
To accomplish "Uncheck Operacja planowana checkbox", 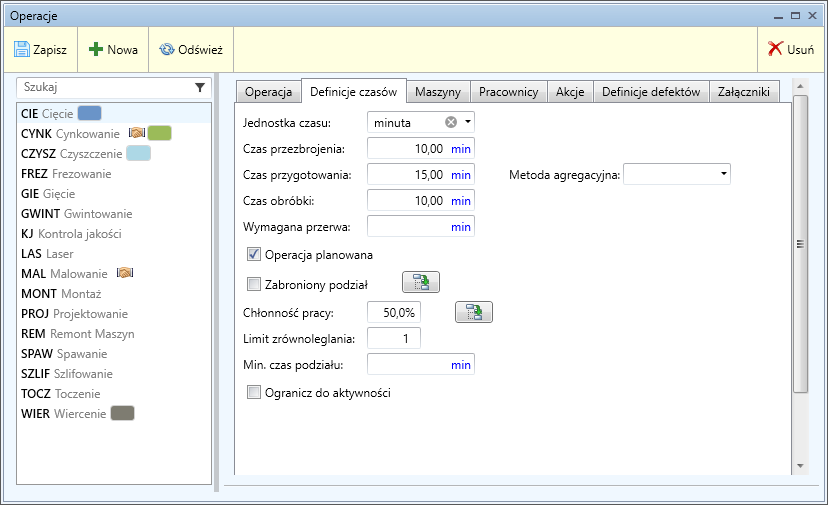I will click(254, 255).
